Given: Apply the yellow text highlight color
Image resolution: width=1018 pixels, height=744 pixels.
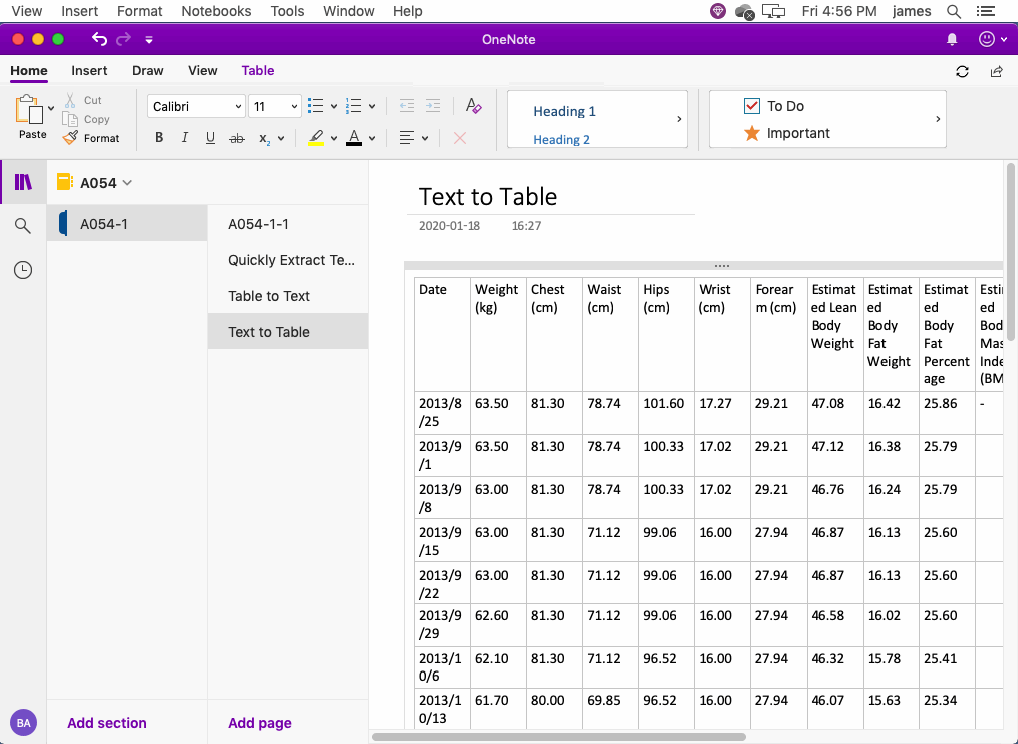Looking at the screenshot, I should click(x=316, y=138).
